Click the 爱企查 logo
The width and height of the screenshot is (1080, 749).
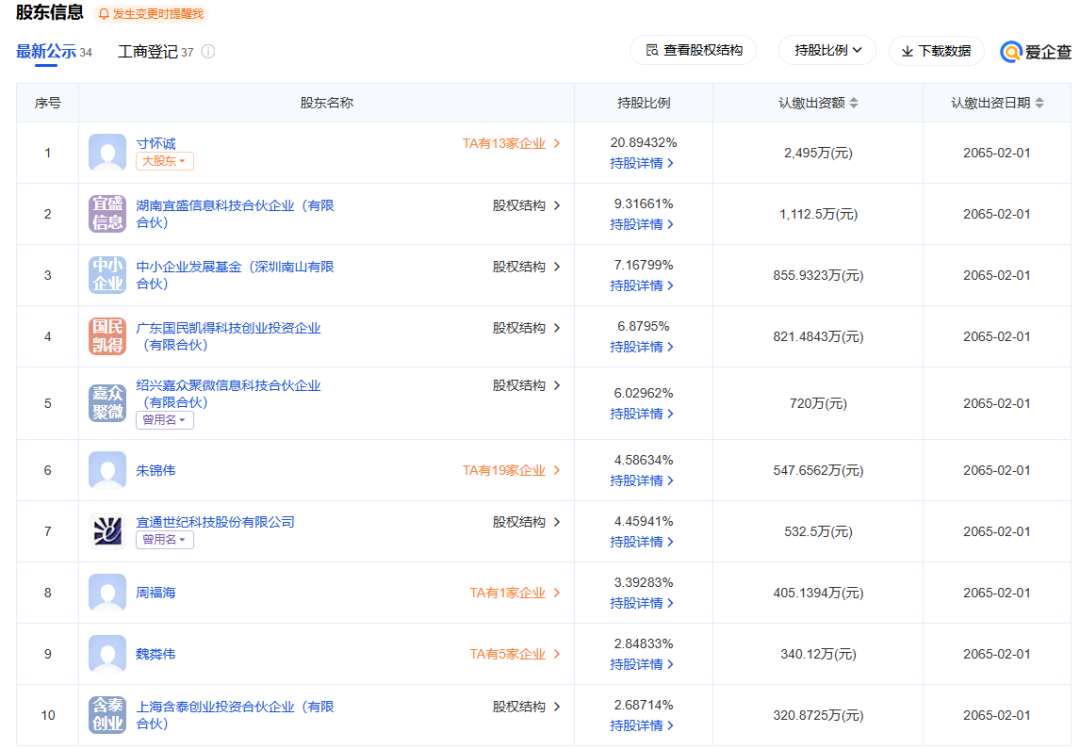[x=1035, y=51]
